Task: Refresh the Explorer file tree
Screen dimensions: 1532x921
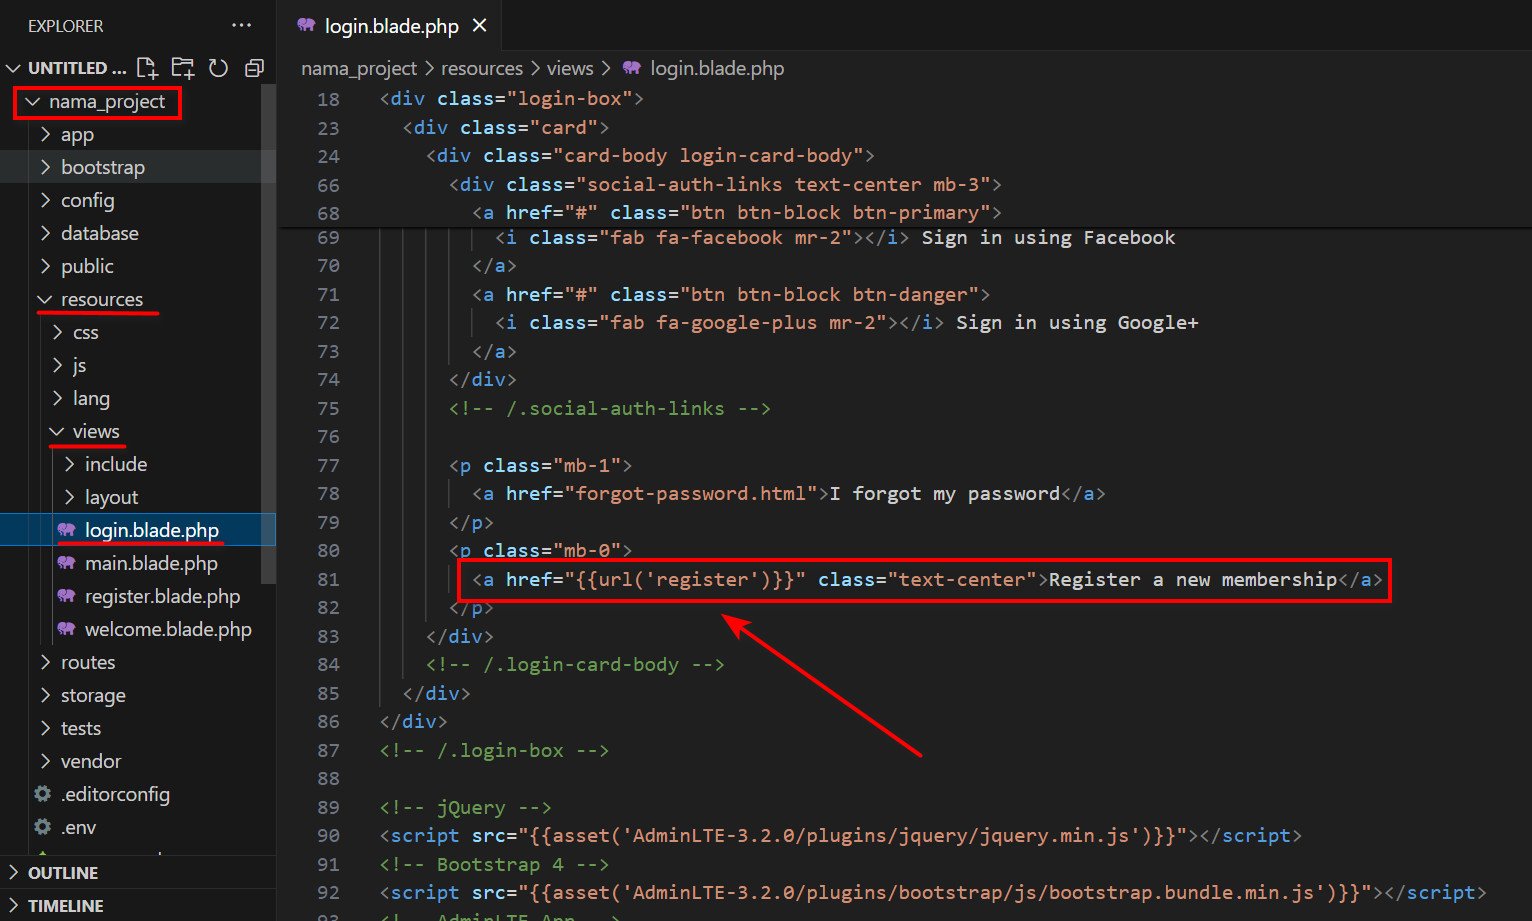Action: coord(218,68)
